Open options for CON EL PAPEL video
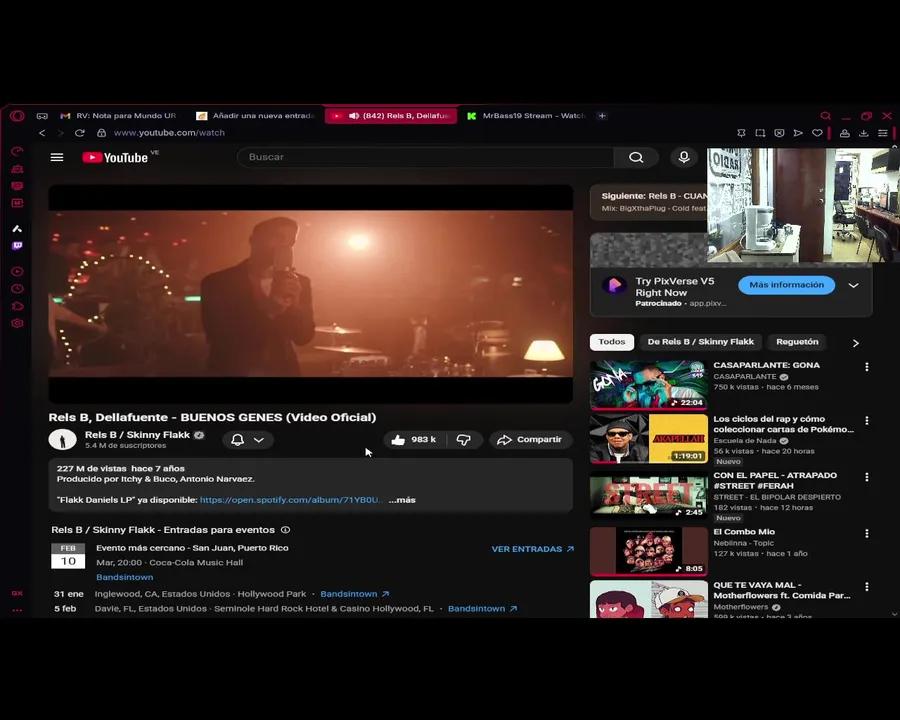This screenshot has height=720, width=900. pos(867,477)
